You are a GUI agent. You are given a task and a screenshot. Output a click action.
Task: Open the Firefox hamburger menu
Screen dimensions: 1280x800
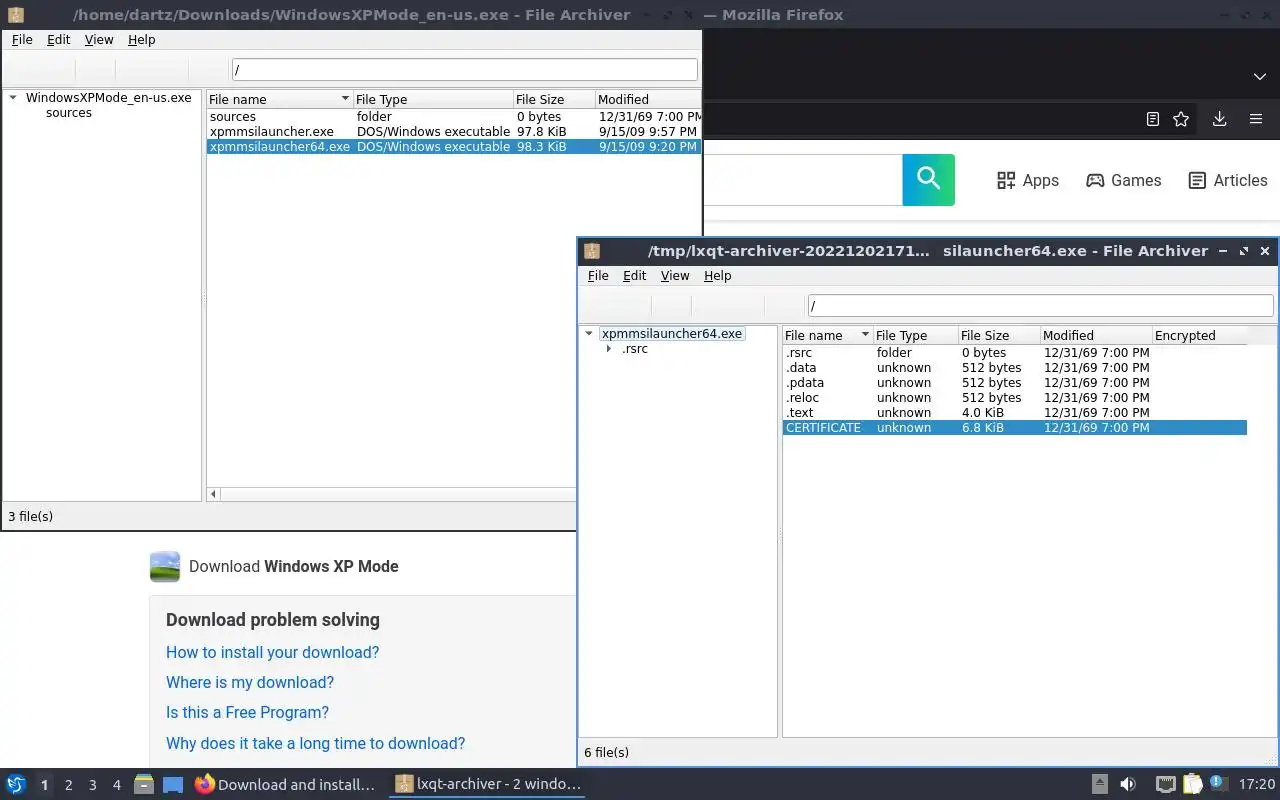click(x=1256, y=119)
